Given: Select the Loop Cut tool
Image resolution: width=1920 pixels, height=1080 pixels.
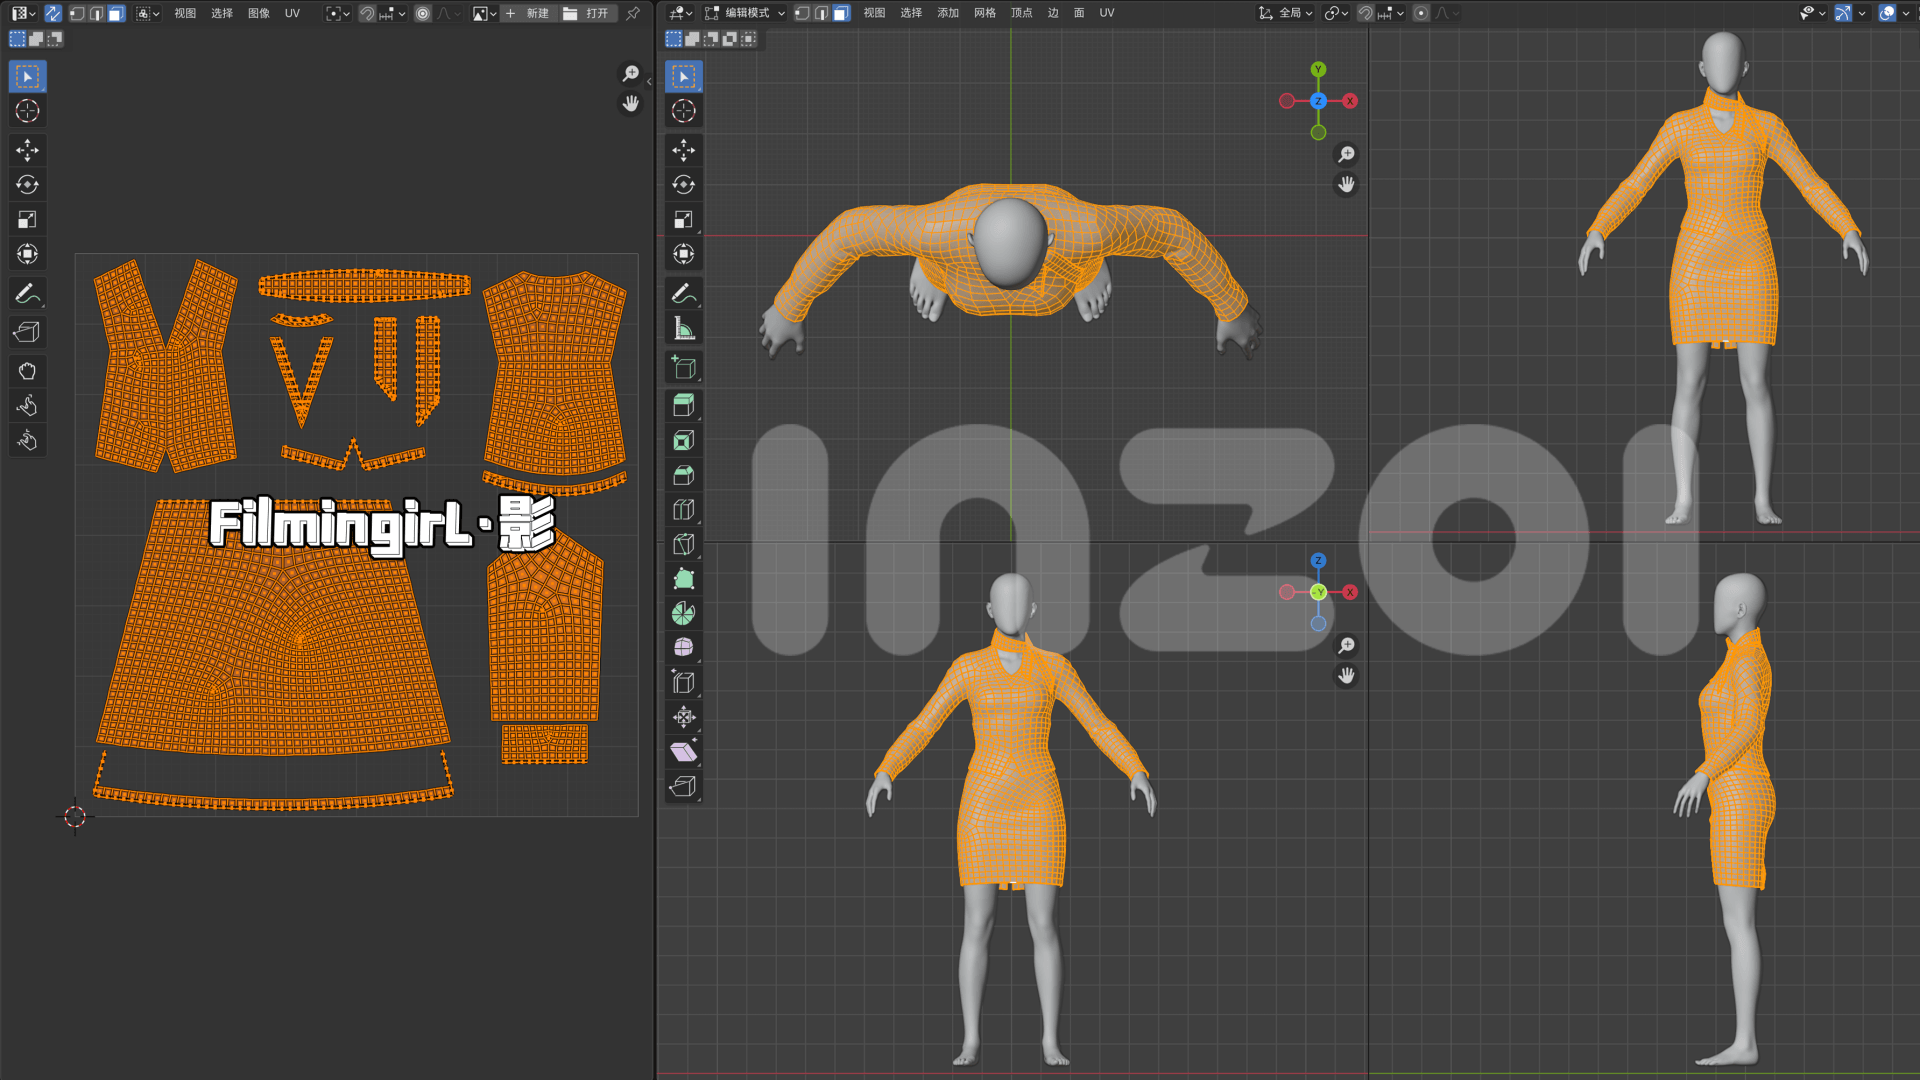Looking at the screenshot, I should [x=684, y=510].
